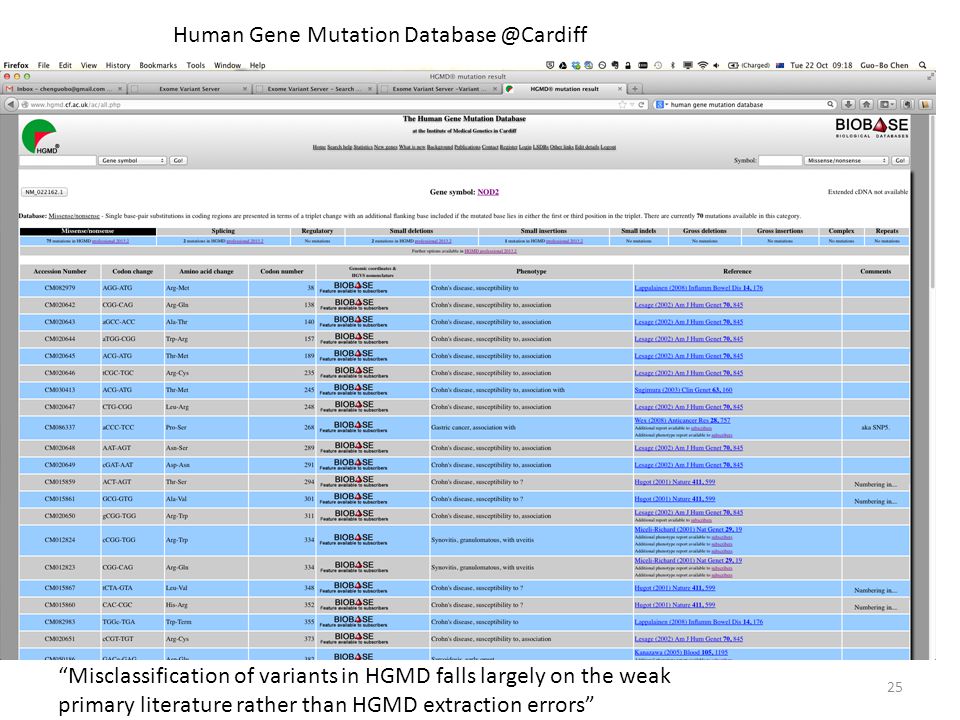Image resolution: width=960 pixels, height=720 pixels.
Task: Close the HGMD mutation result tab
Action: [620, 89]
